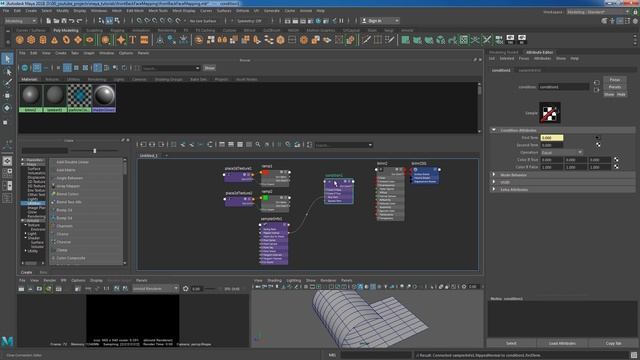Click the Open Scene folder icon
Viewport: 640px width, 360px height.
click(x=56, y=20)
